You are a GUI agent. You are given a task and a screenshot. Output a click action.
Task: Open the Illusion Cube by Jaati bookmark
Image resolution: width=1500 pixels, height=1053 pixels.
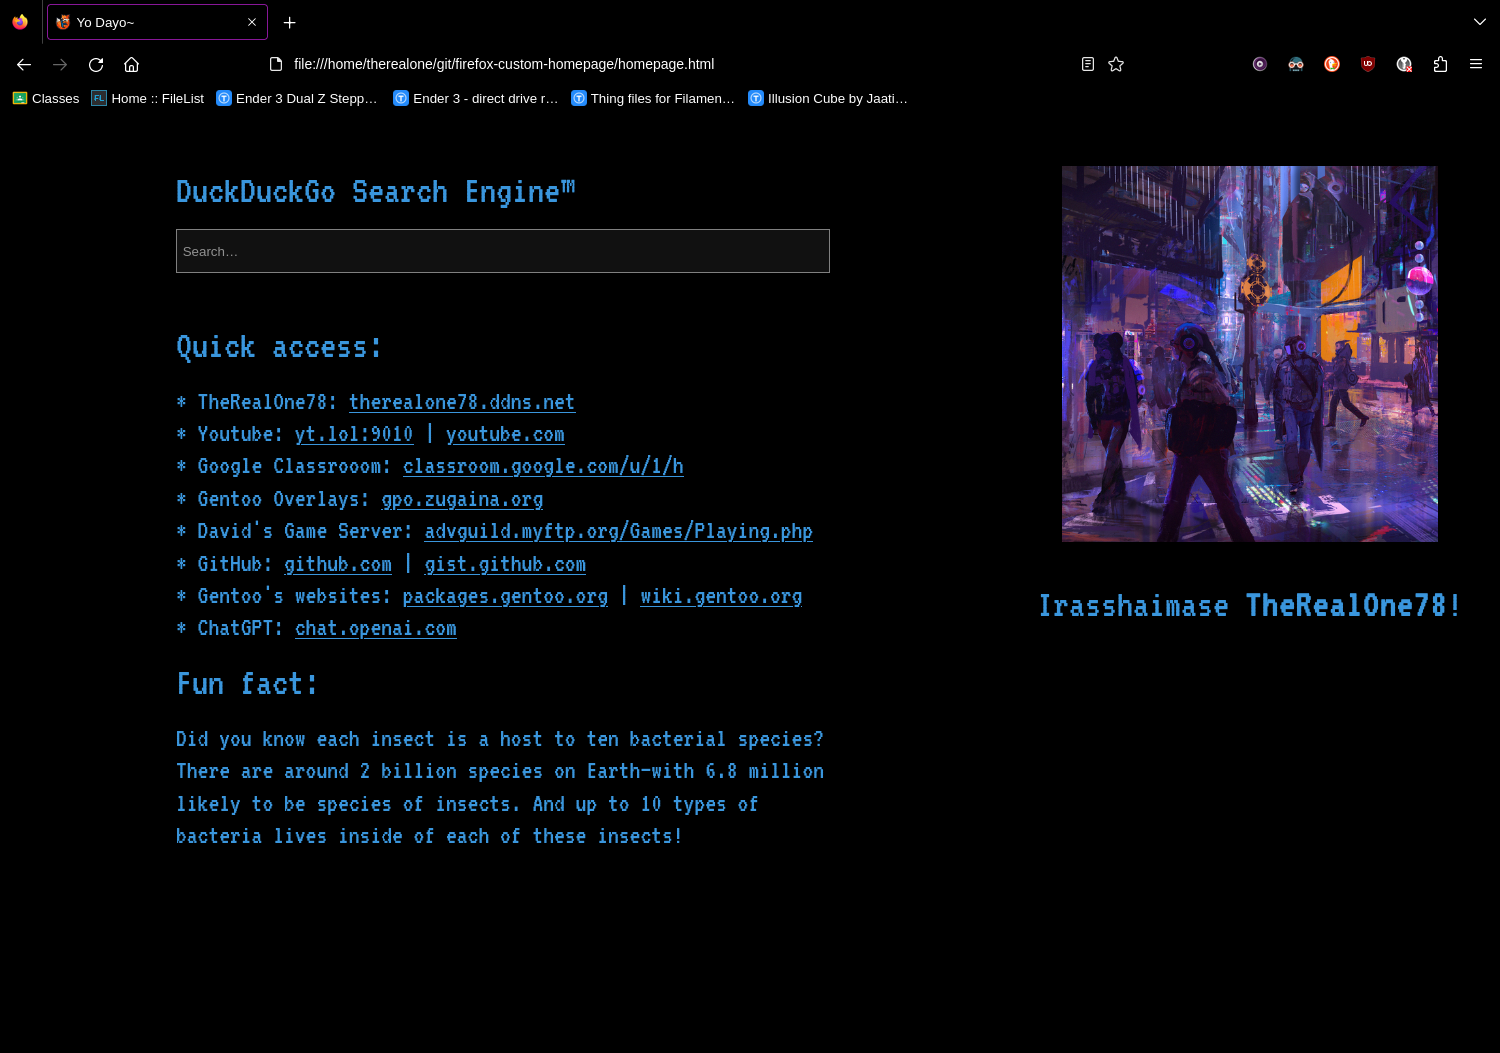tap(828, 98)
